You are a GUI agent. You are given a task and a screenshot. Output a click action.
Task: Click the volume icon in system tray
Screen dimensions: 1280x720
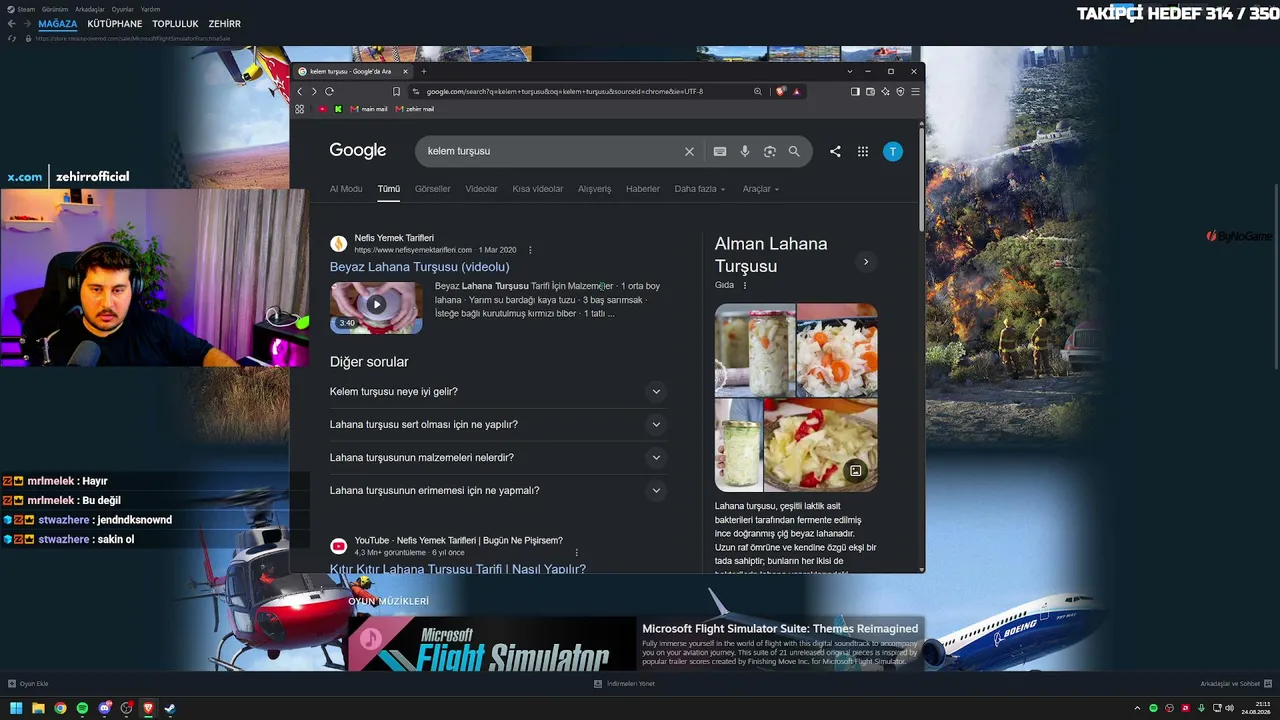click(1229, 708)
